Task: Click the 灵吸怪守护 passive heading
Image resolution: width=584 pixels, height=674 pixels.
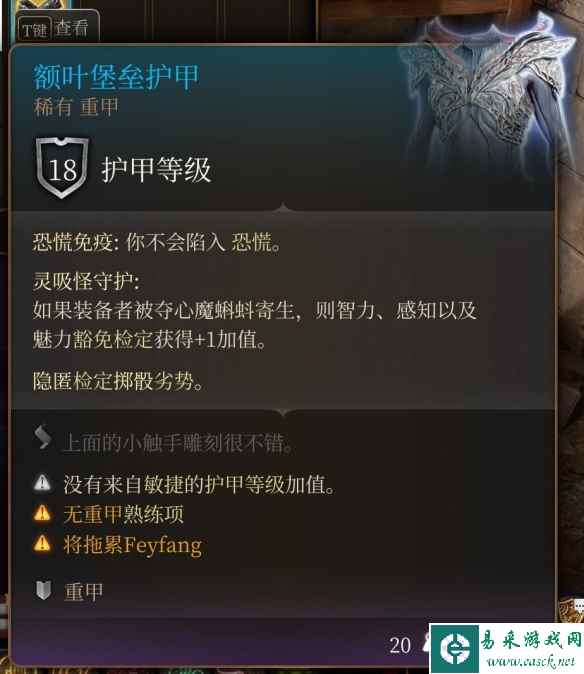Action: (86, 282)
